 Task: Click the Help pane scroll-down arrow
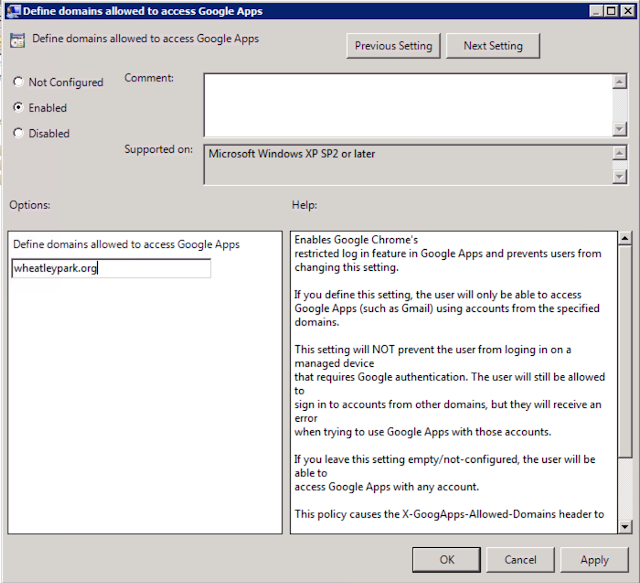pos(624,527)
